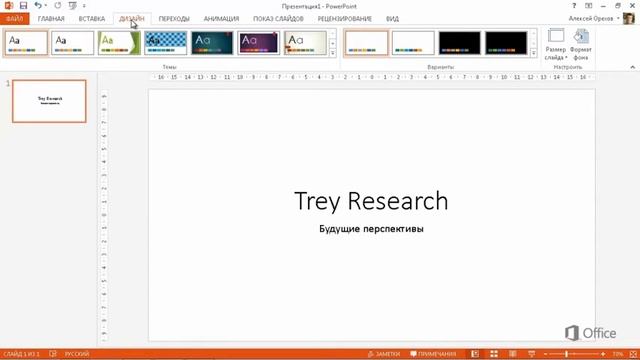This screenshot has height=360, width=640.
Task: Open the РЕЦЕНЗИРОВАНИЕ tab
Action: coord(344,19)
